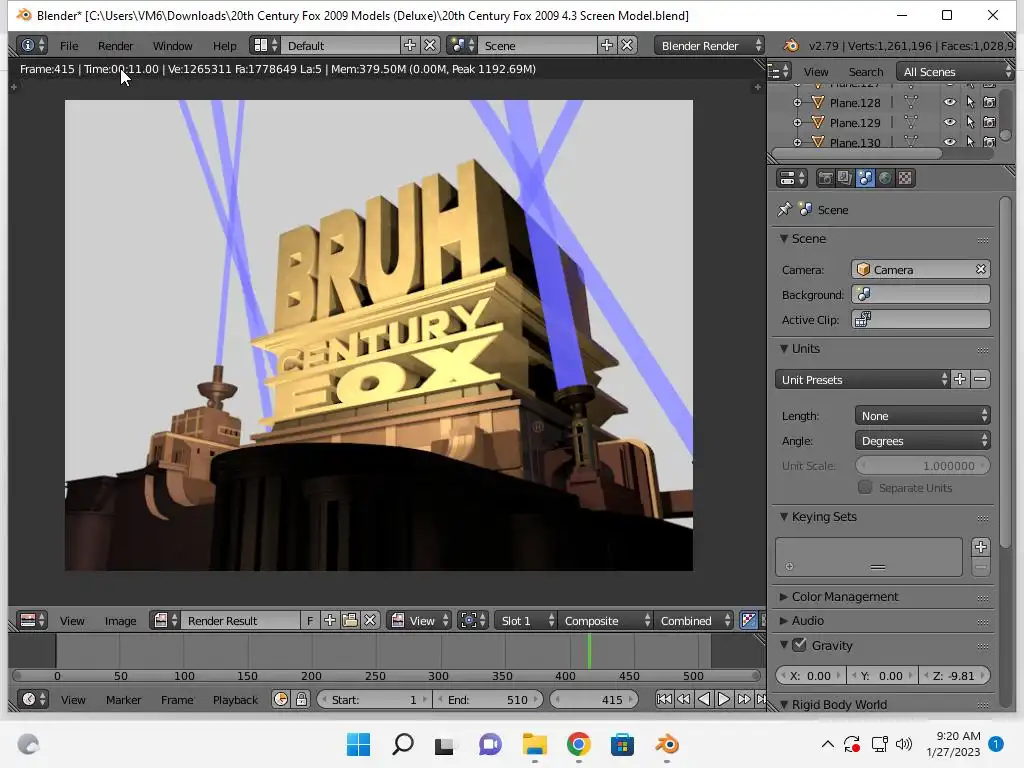This screenshot has width=1024, height=768.
Task: Clear the Camera field with X icon
Action: 980,269
